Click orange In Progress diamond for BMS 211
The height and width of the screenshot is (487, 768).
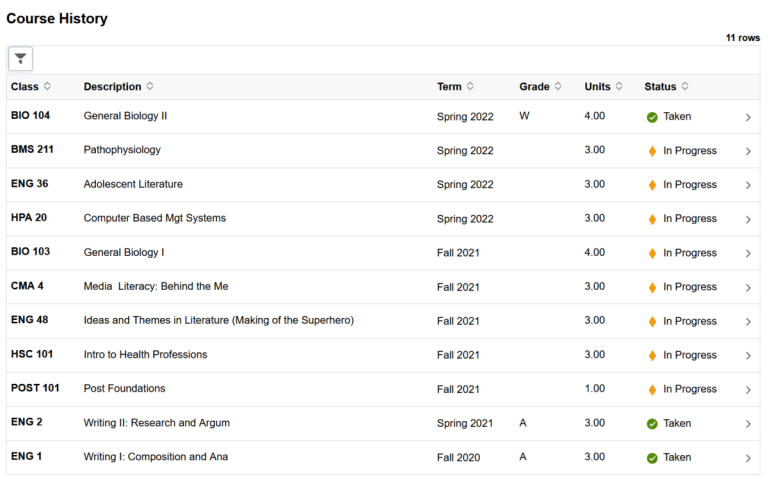652,151
